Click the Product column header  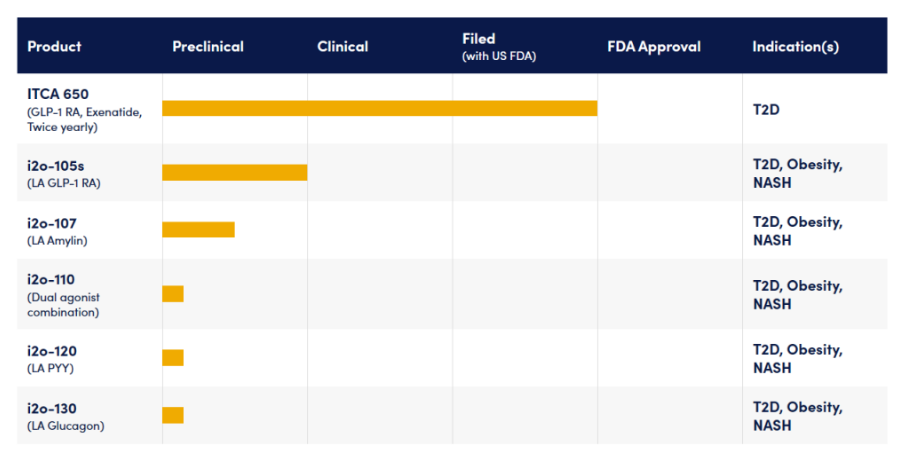[54, 47]
